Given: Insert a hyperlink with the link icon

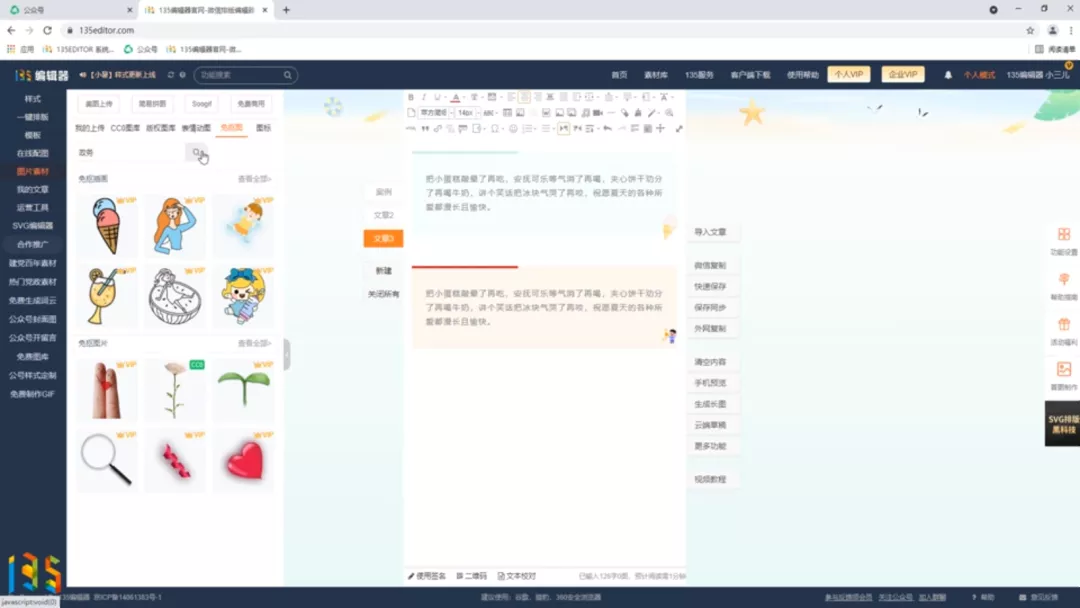Looking at the screenshot, I should (437, 129).
